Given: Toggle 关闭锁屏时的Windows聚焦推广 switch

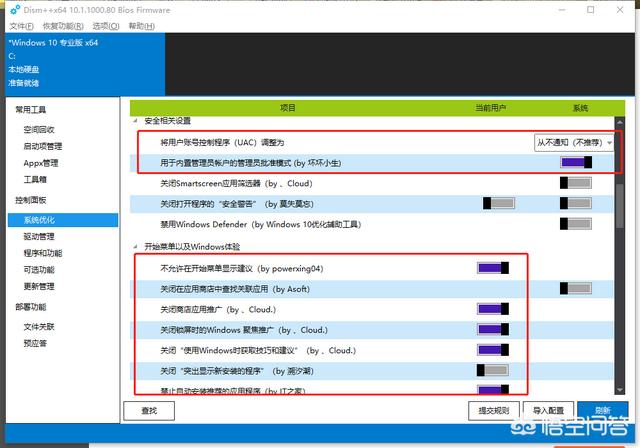Looking at the screenshot, I should click(x=493, y=329).
